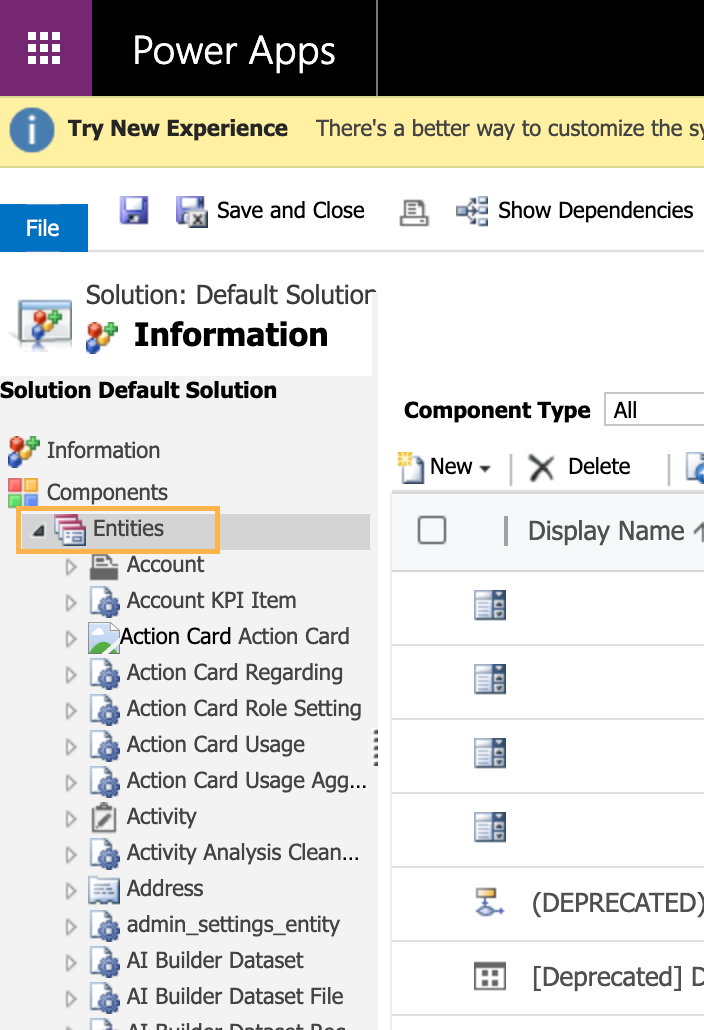Click the Save and Close icon
704x1030 pixels.
191,211
